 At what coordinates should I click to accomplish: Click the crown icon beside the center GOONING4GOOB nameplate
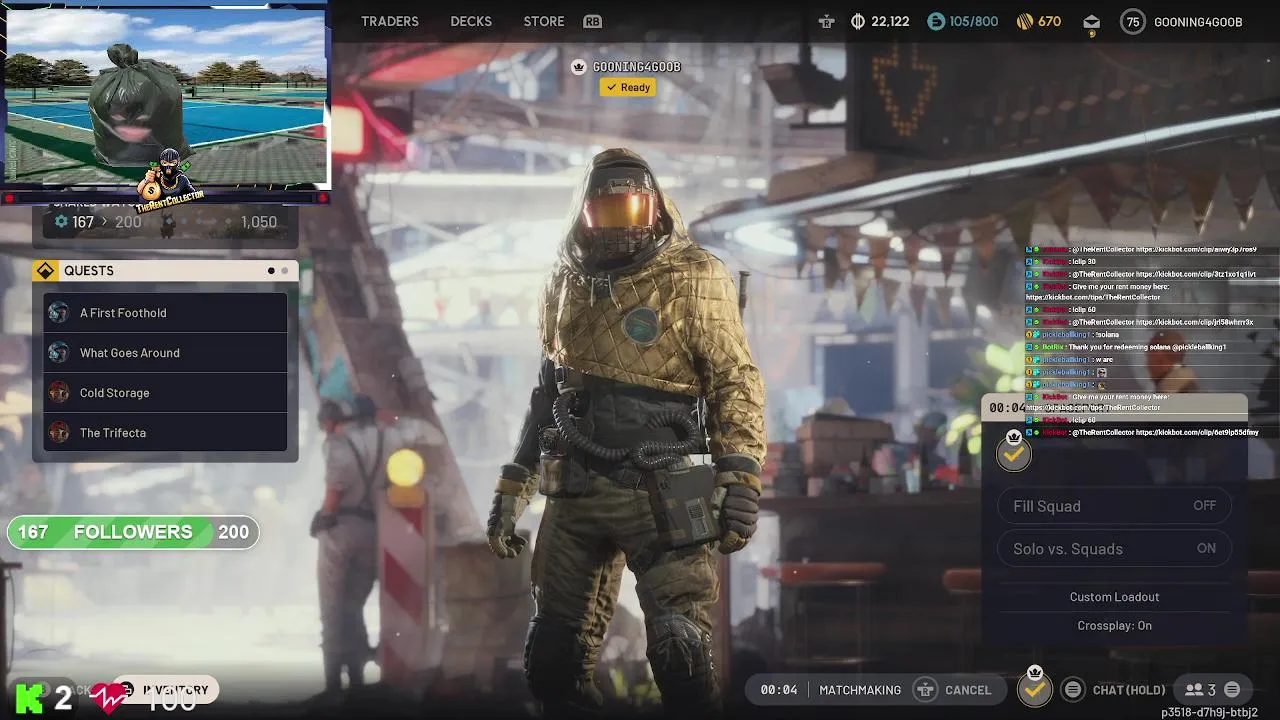(x=578, y=67)
